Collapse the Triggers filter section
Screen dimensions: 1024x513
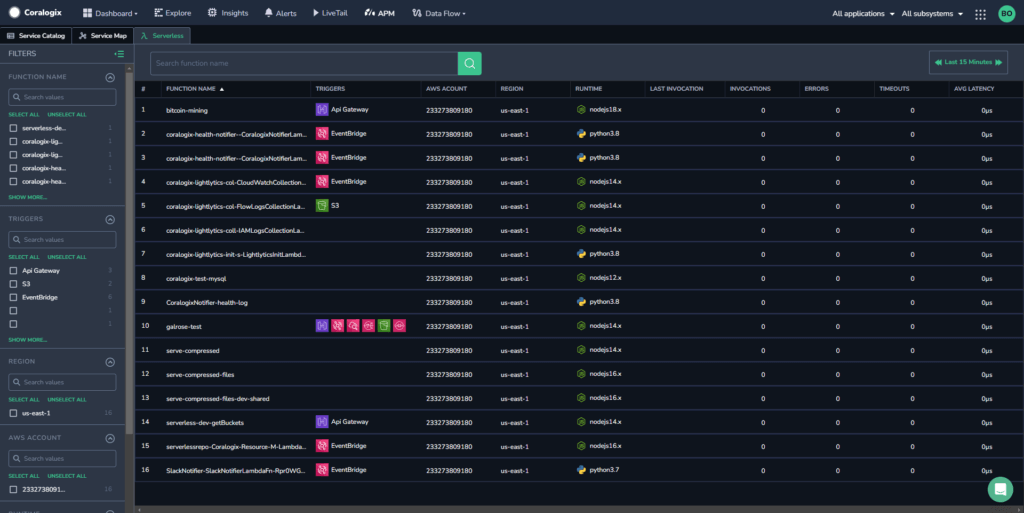click(x=110, y=220)
